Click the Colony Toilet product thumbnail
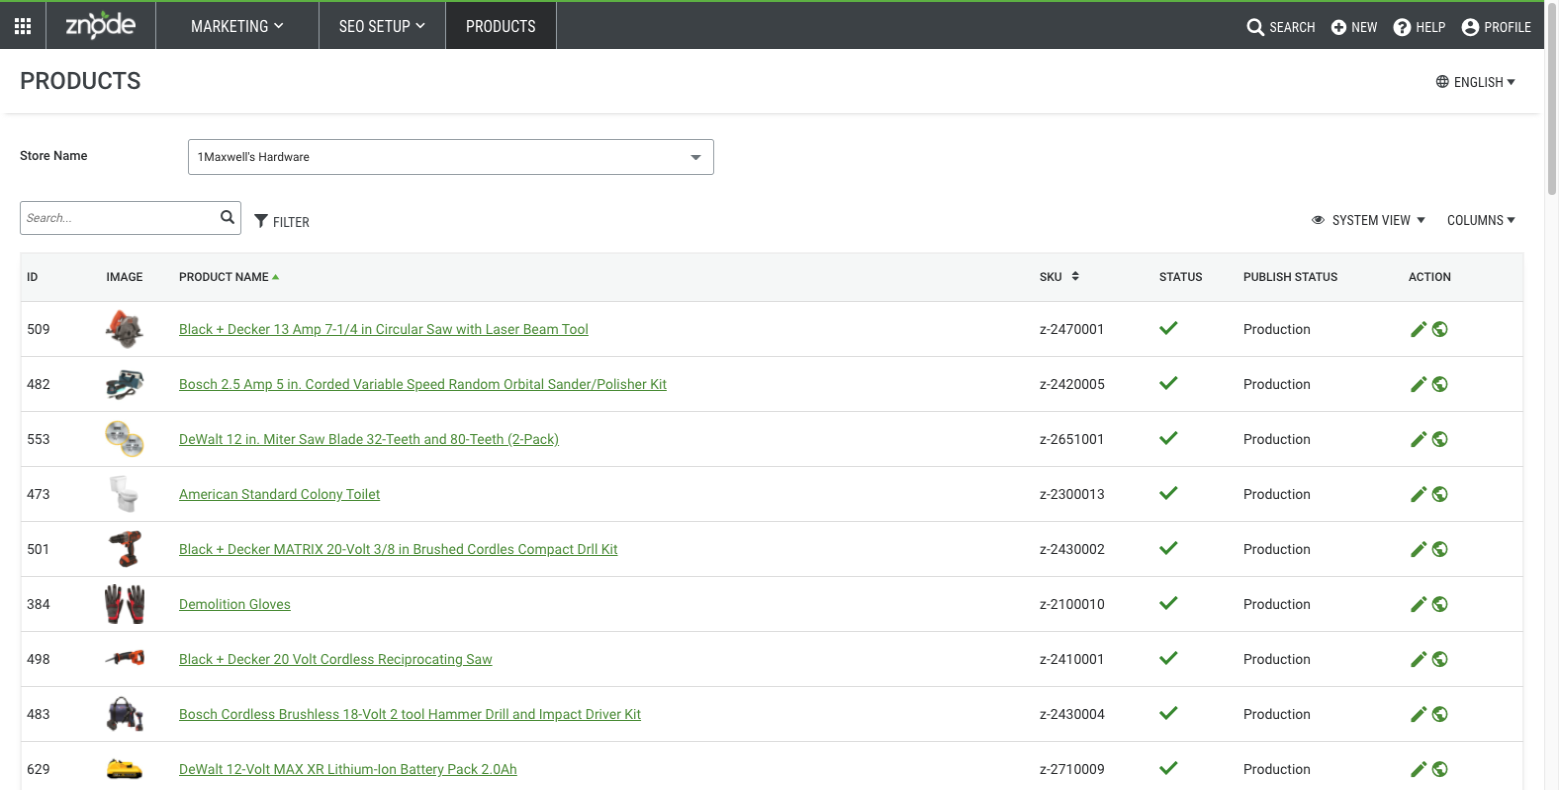 (x=125, y=494)
